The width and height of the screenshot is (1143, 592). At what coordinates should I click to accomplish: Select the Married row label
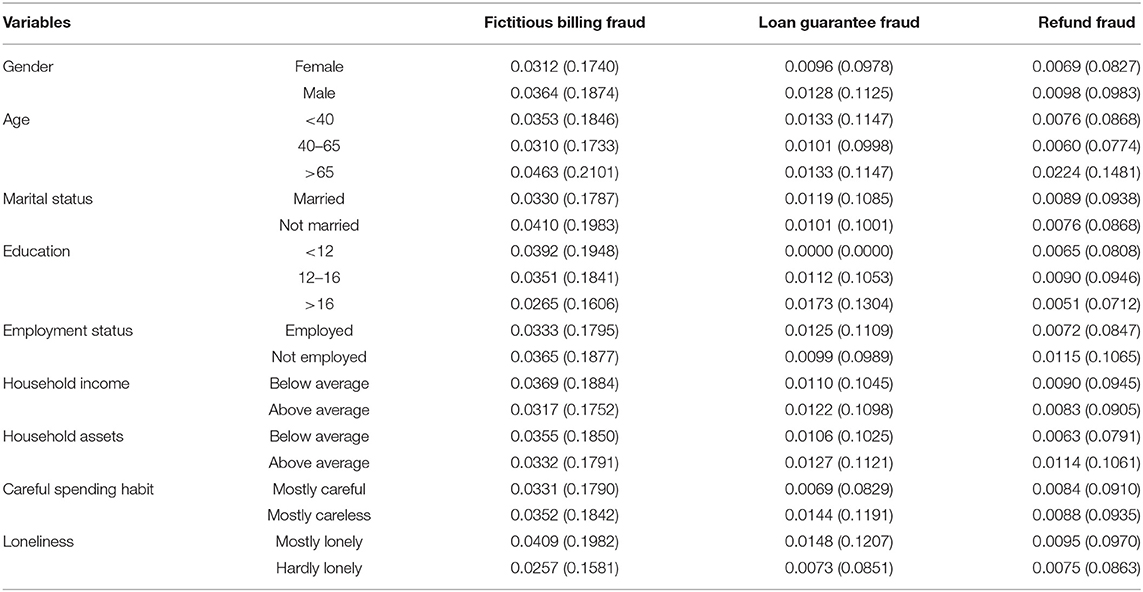coord(319,199)
